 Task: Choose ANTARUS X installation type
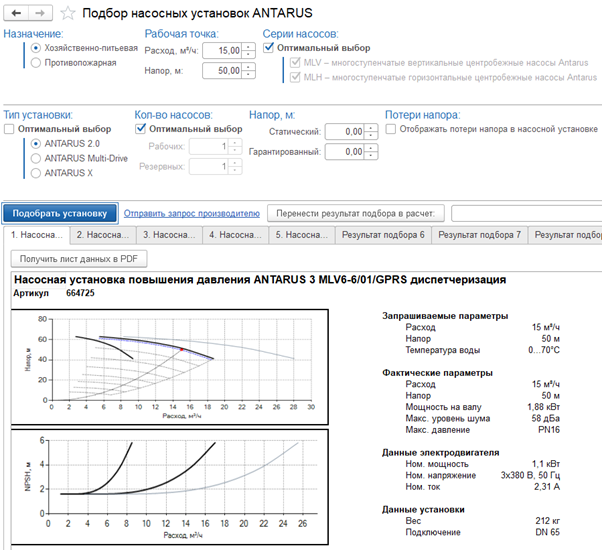click(x=36, y=173)
